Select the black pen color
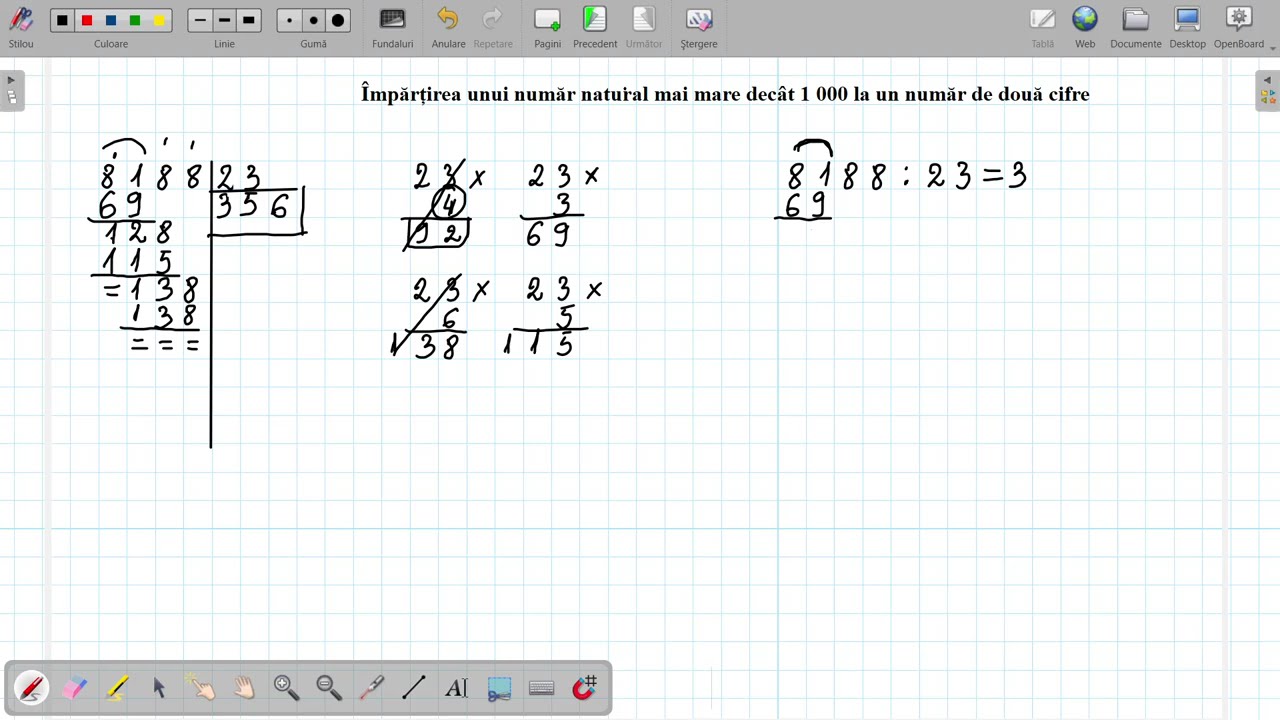The image size is (1280, 720). 63,20
